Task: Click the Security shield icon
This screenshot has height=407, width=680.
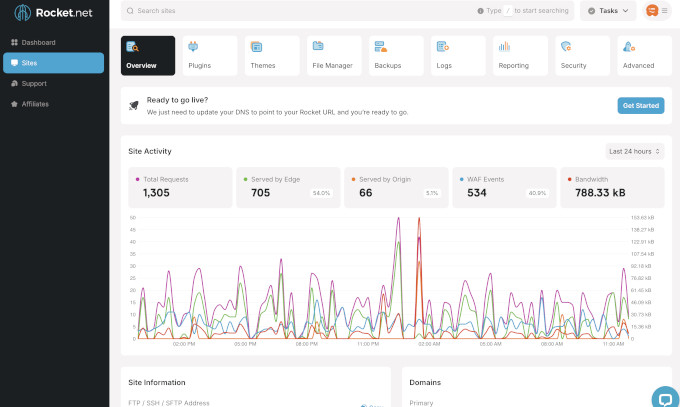Action: [566, 46]
